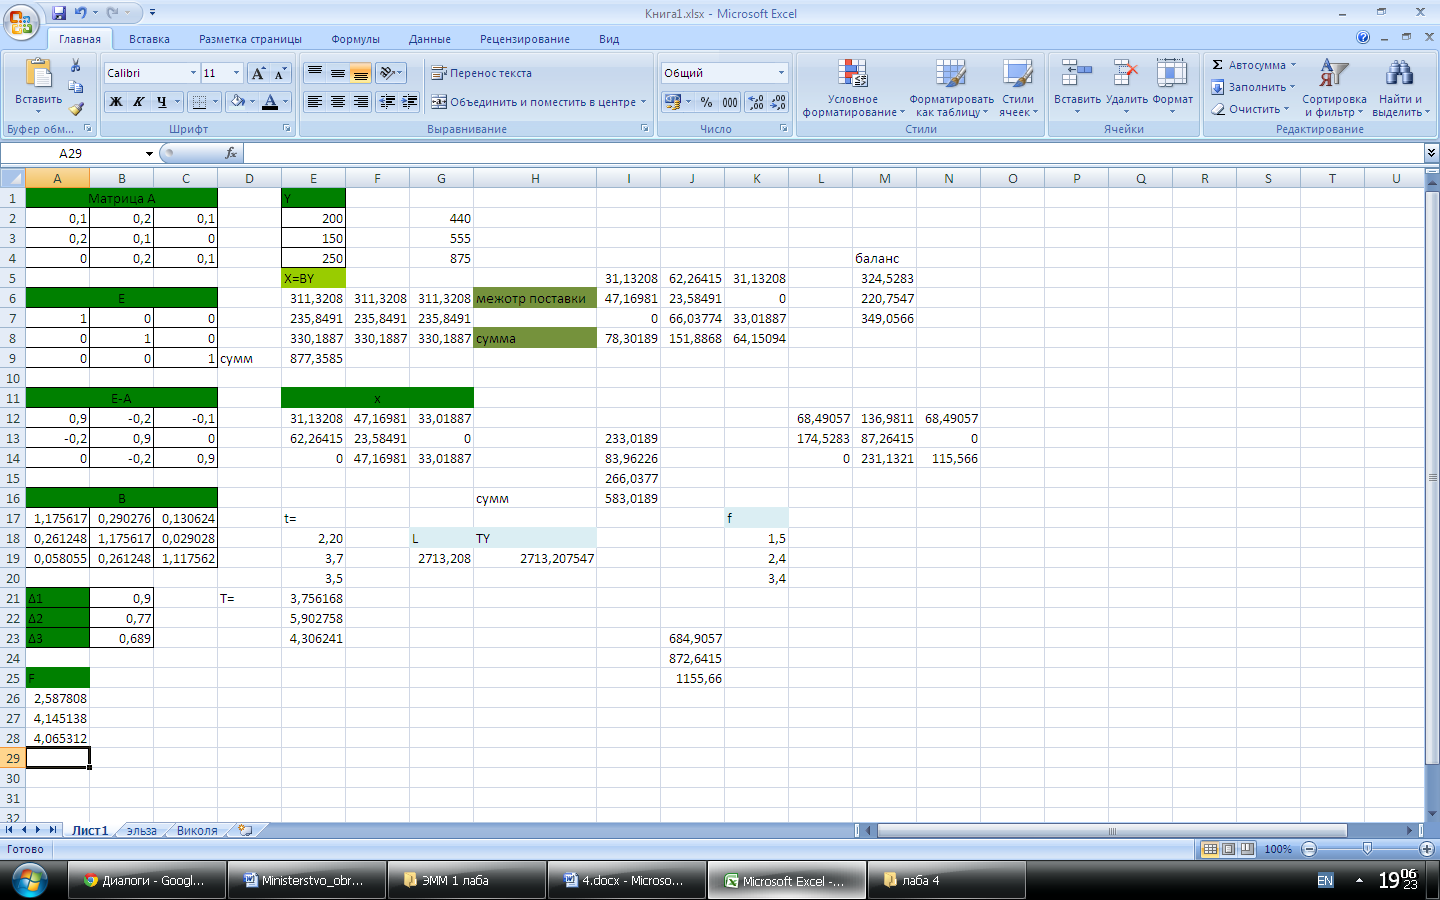Viewport: 1440px width, 900px height.
Task: Decrease decimal places
Action: 778,102
